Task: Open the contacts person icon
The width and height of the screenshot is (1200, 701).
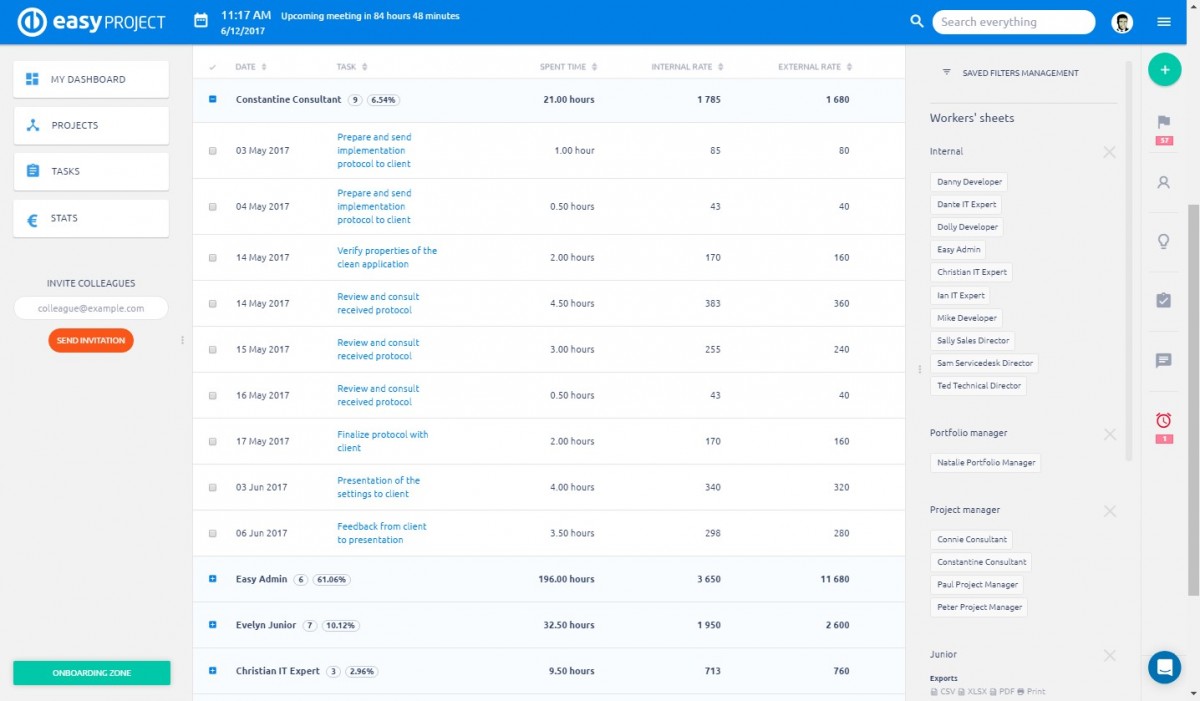Action: pyautogui.click(x=1163, y=182)
